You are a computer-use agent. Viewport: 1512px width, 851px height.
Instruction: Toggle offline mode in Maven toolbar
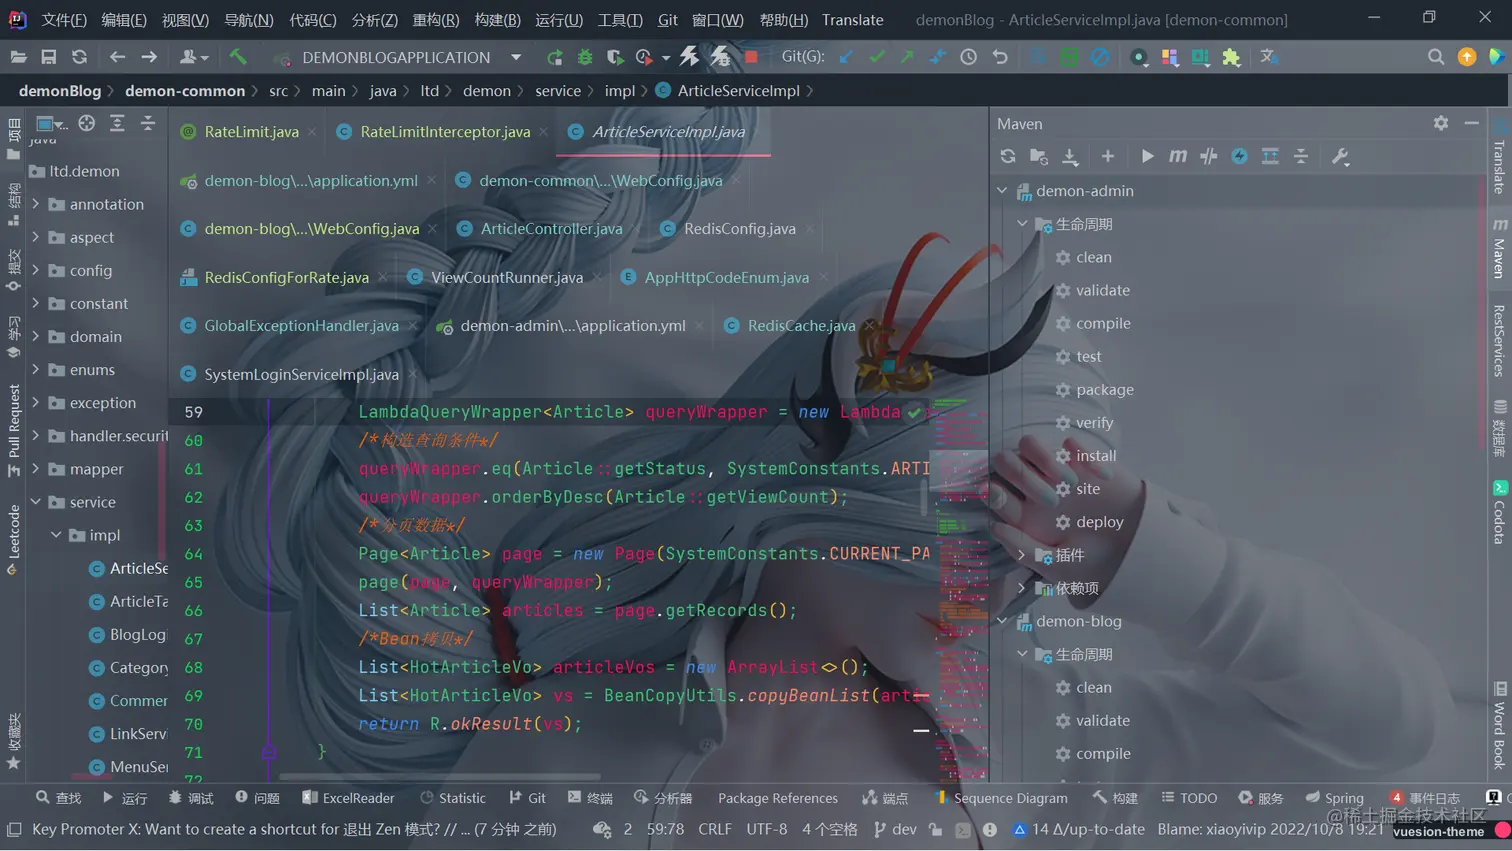(x=1209, y=156)
